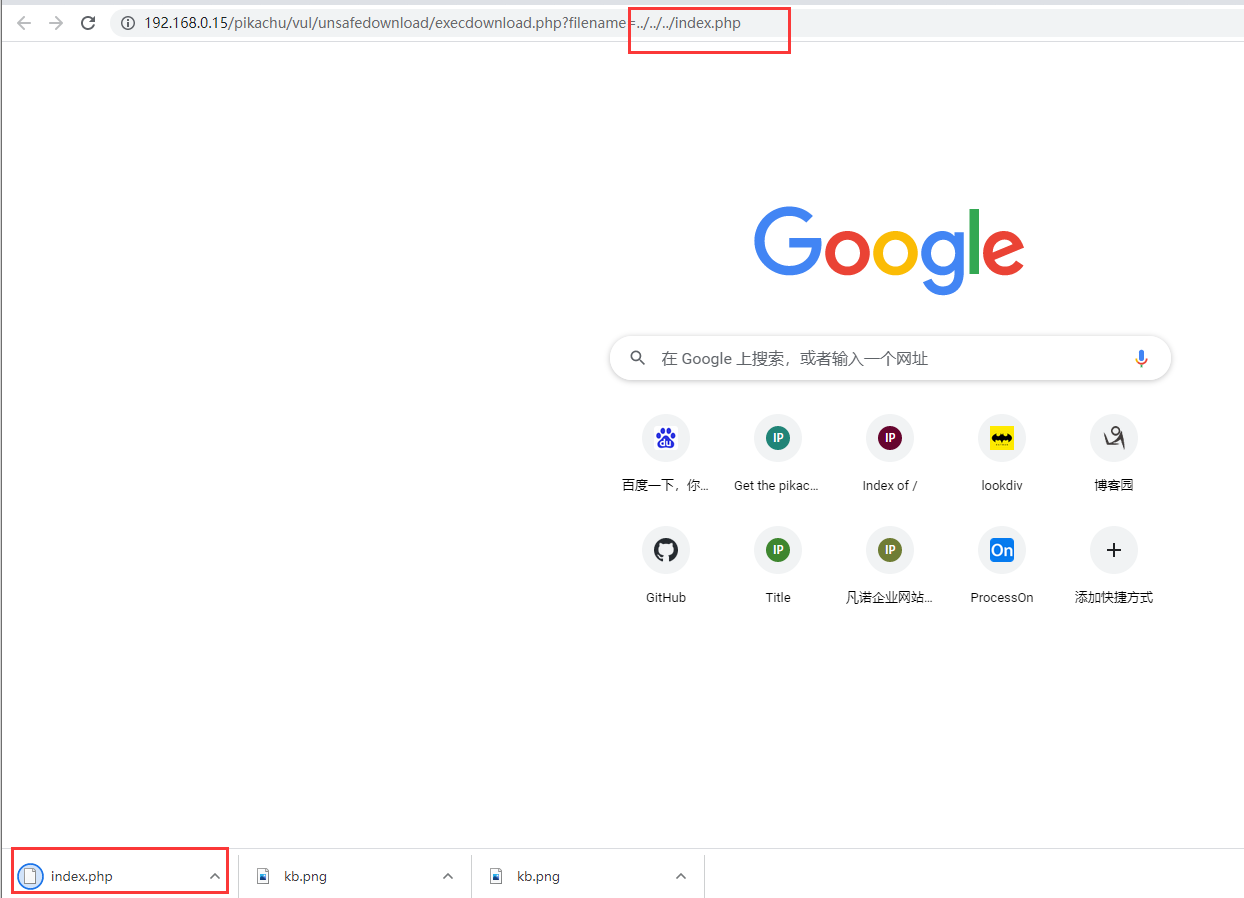Open the Index of / shortcut

coord(889,438)
